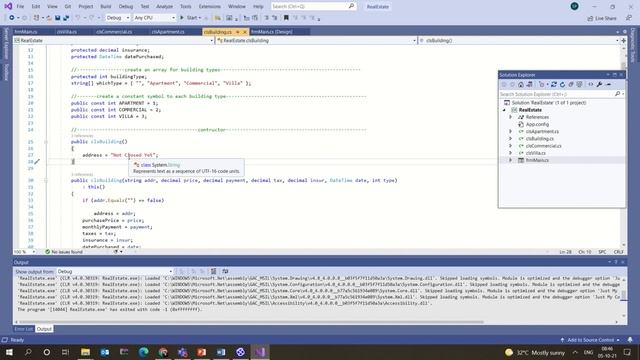Viewport: 640px width, 360px height.
Task: Open the Analyze menu
Action: click(164, 7)
